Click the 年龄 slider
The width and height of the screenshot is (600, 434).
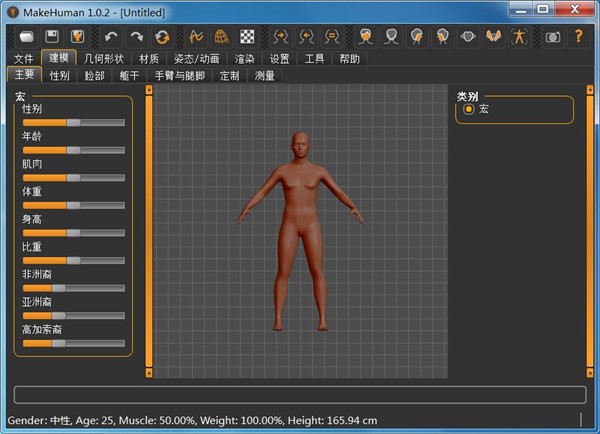click(x=73, y=149)
